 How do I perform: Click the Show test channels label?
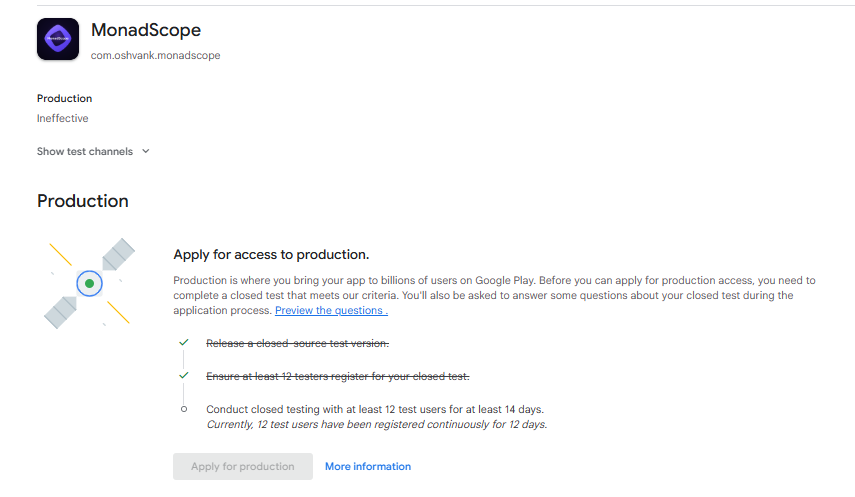[85, 152]
